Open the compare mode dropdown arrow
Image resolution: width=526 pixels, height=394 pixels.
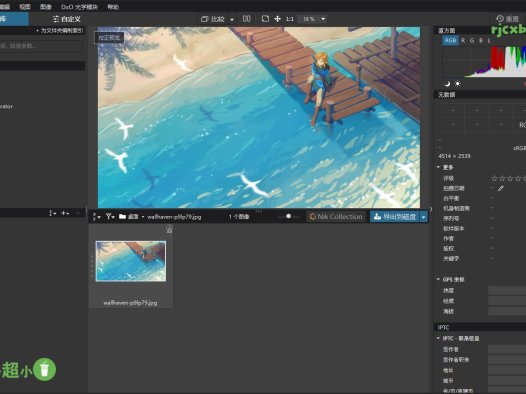pos(232,19)
